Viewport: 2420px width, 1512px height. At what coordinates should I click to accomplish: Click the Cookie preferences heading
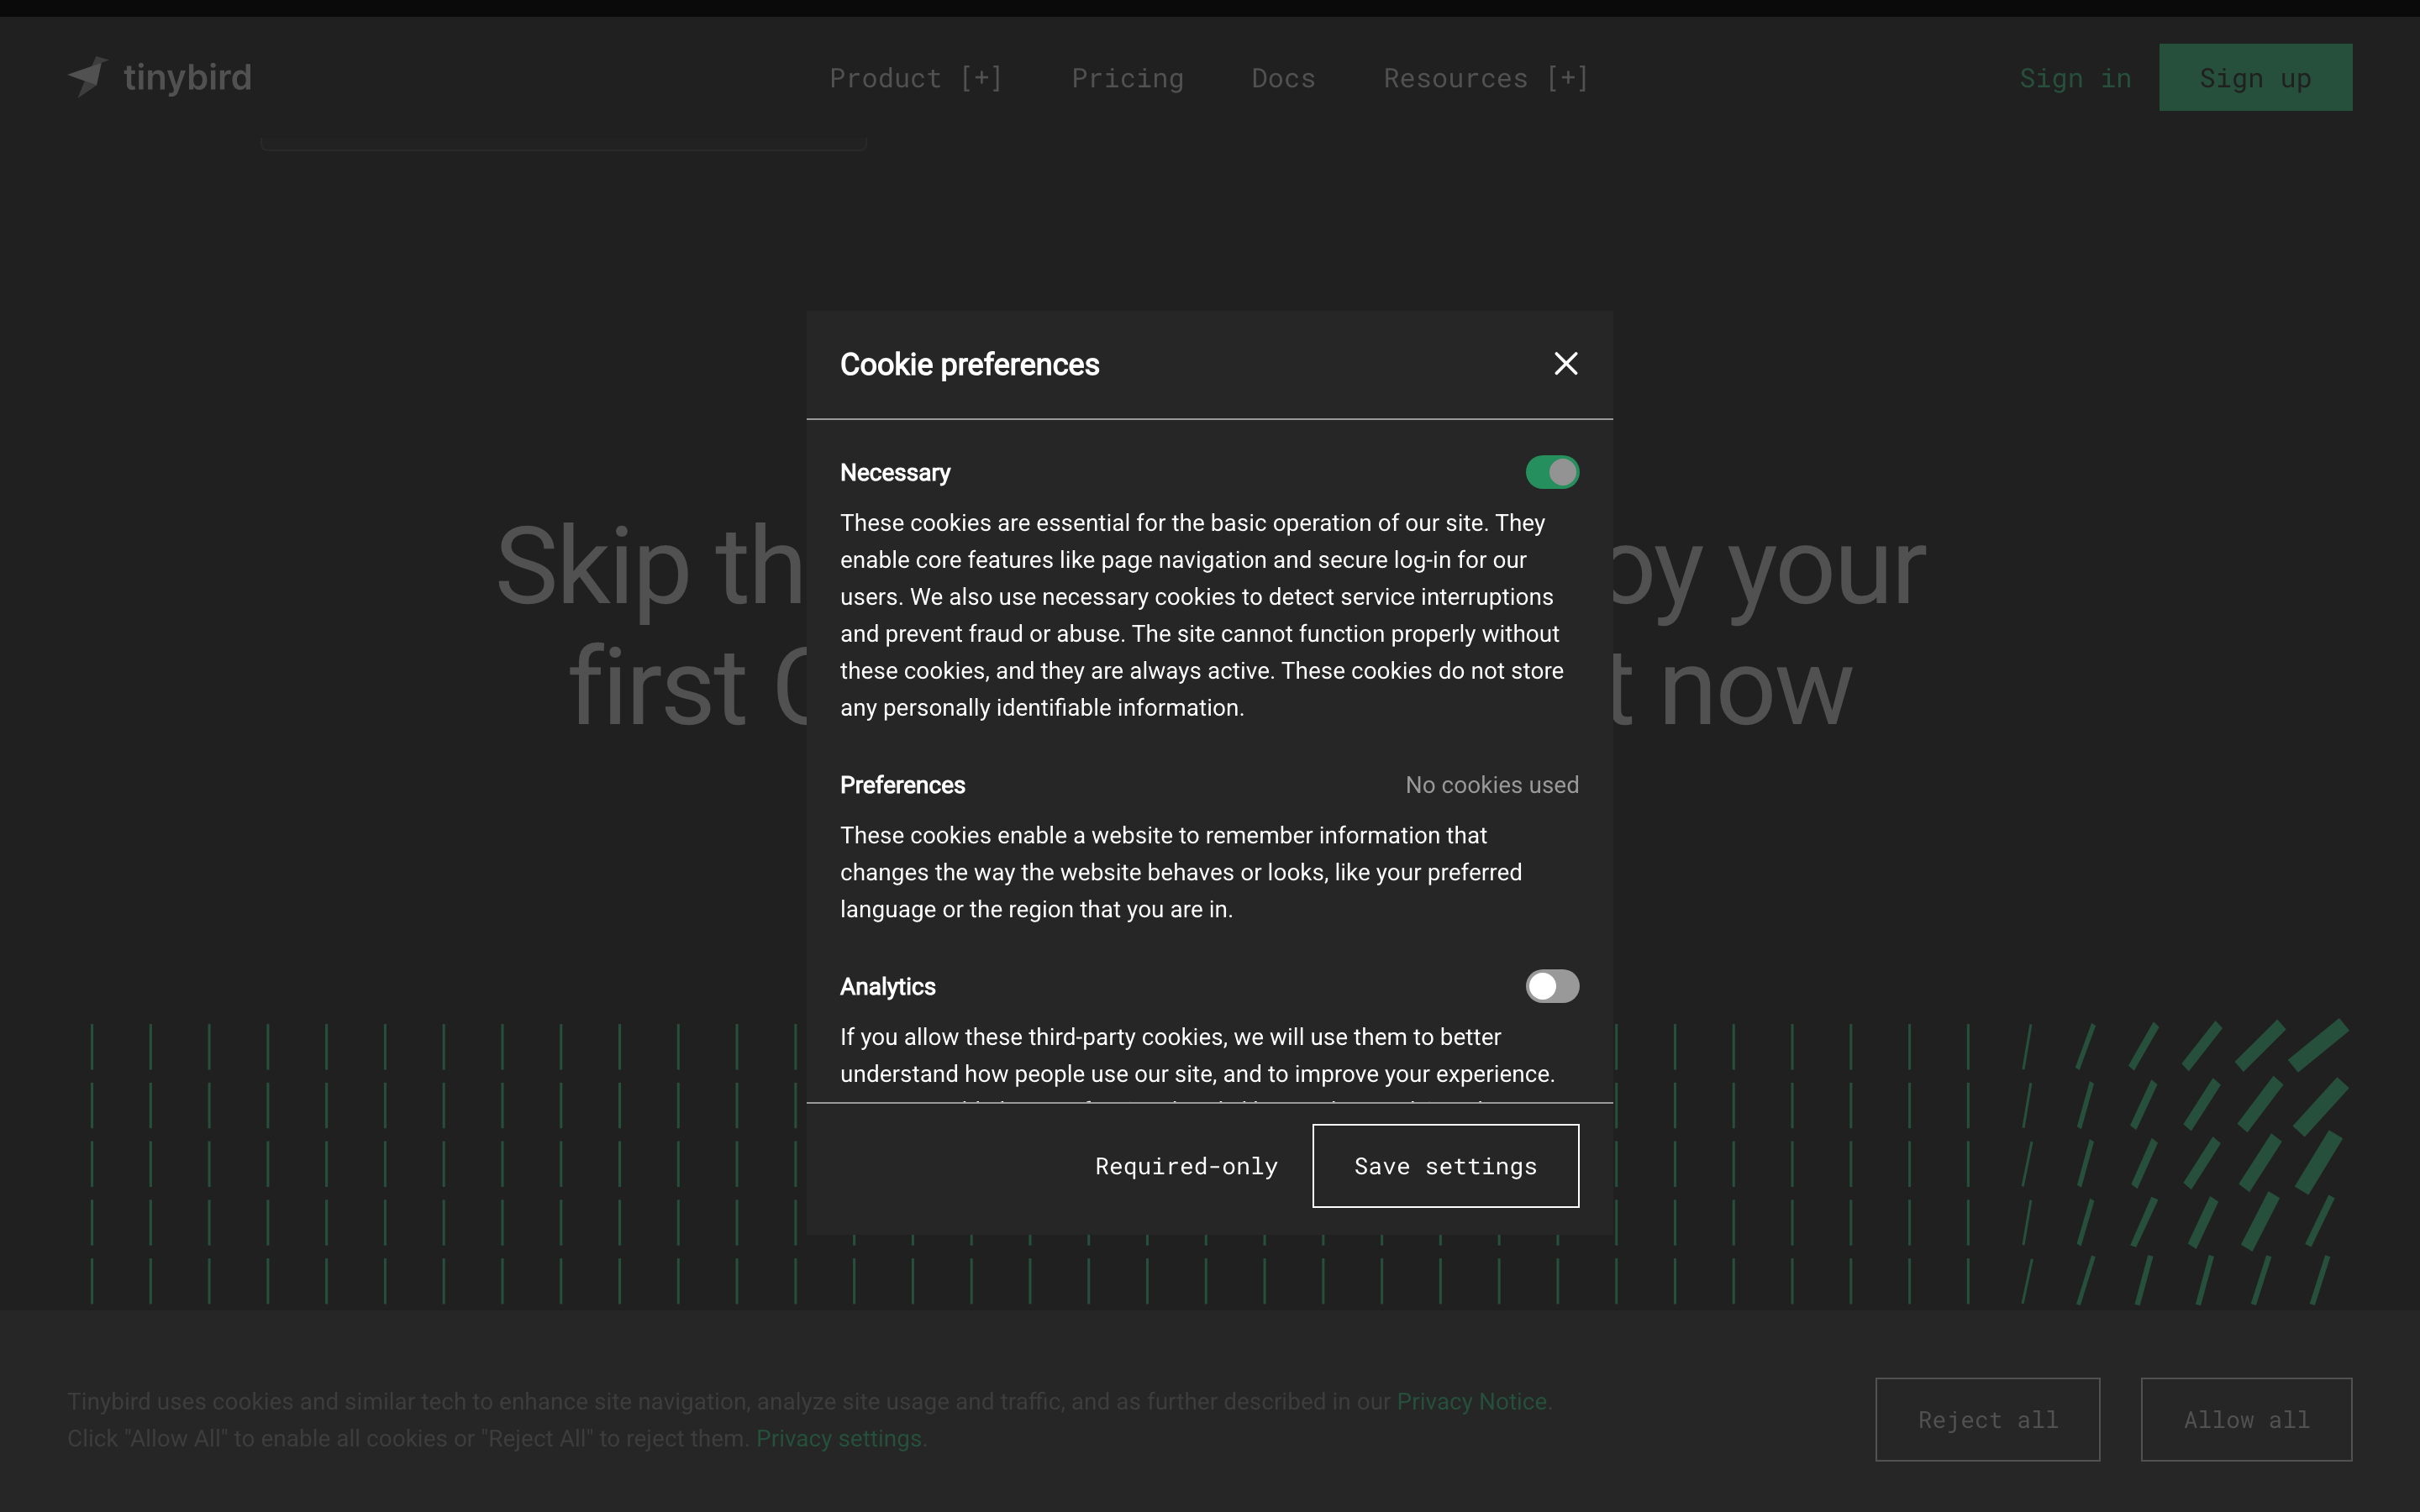coord(969,365)
